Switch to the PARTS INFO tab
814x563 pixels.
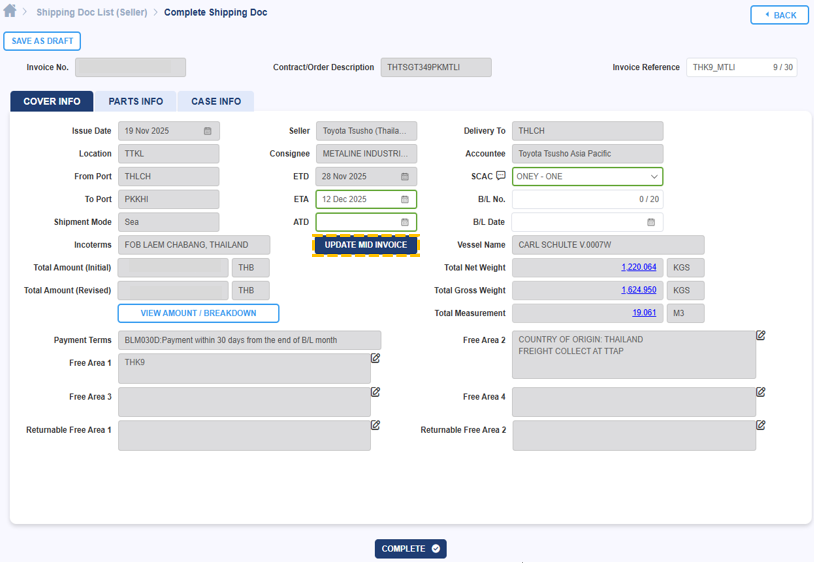click(x=136, y=102)
